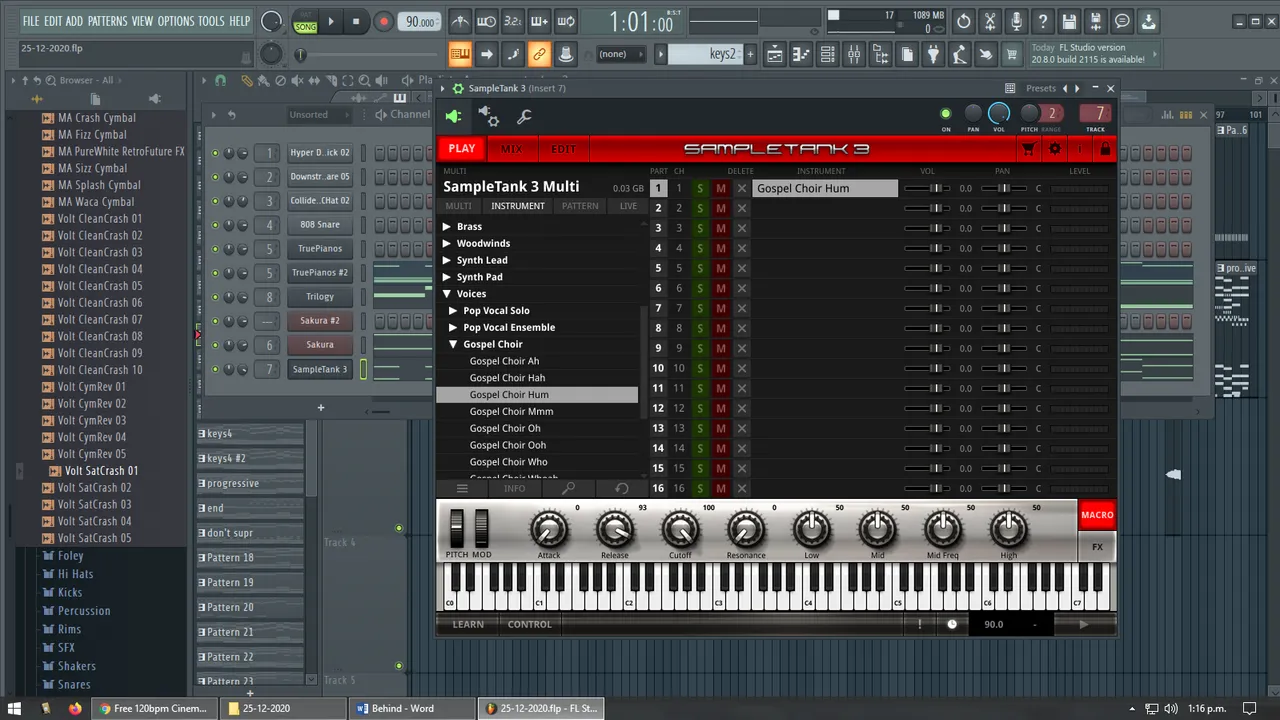
Task: Click the SampleTank browser search magnifier icon
Action: [568, 488]
